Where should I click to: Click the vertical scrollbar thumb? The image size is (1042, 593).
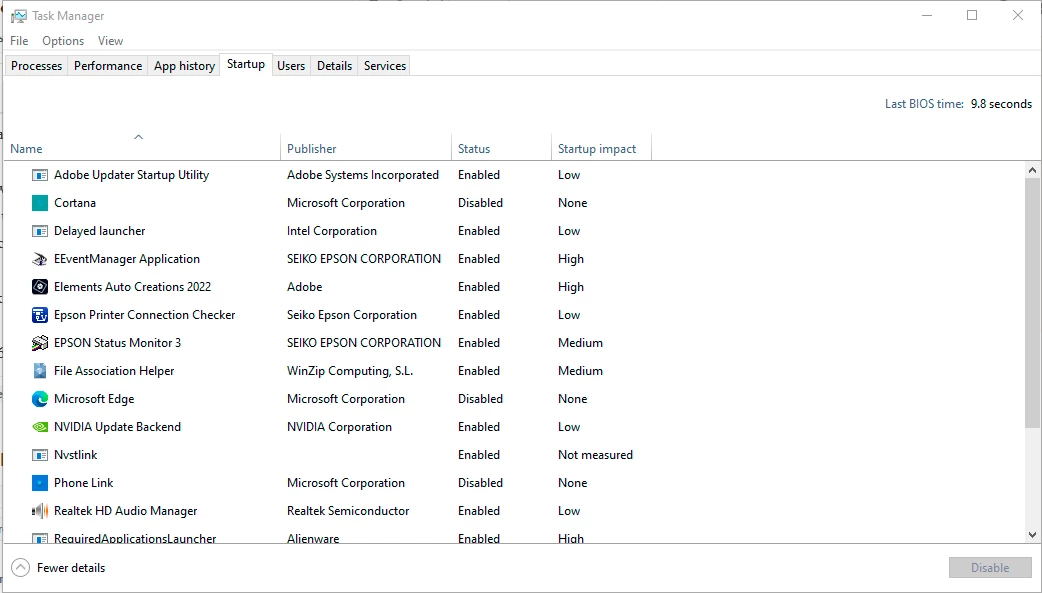pyautogui.click(x=1032, y=302)
